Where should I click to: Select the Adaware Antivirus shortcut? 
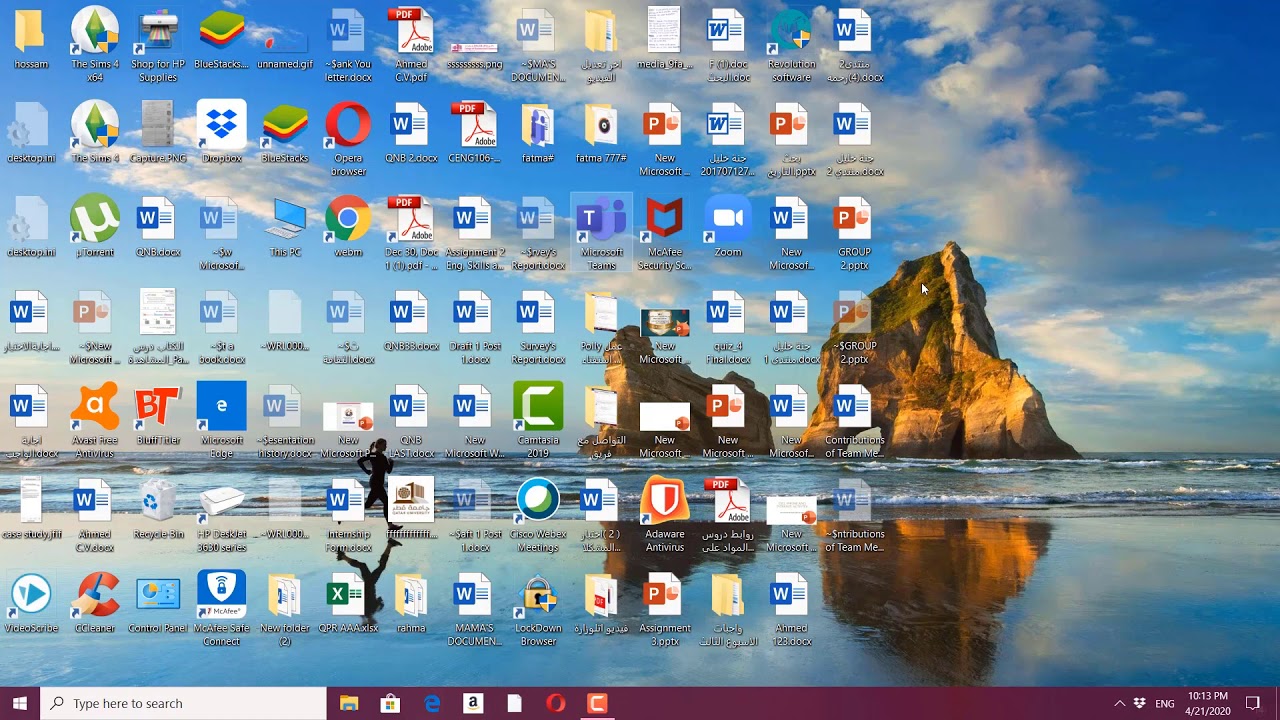(665, 515)
